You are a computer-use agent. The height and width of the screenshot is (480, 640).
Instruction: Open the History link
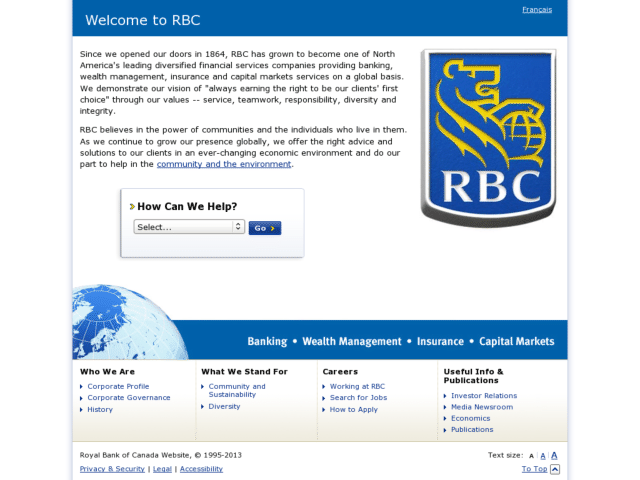point(100,409)
